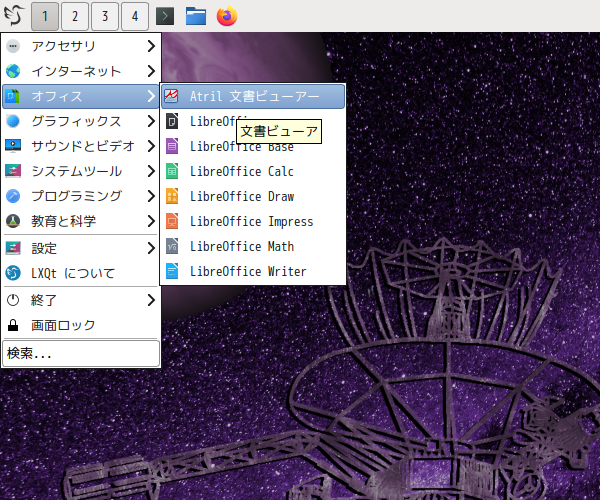Click the LibreOffice Math formula icon
The height and width of the screenshot is (500, 600).
[172, 246]
